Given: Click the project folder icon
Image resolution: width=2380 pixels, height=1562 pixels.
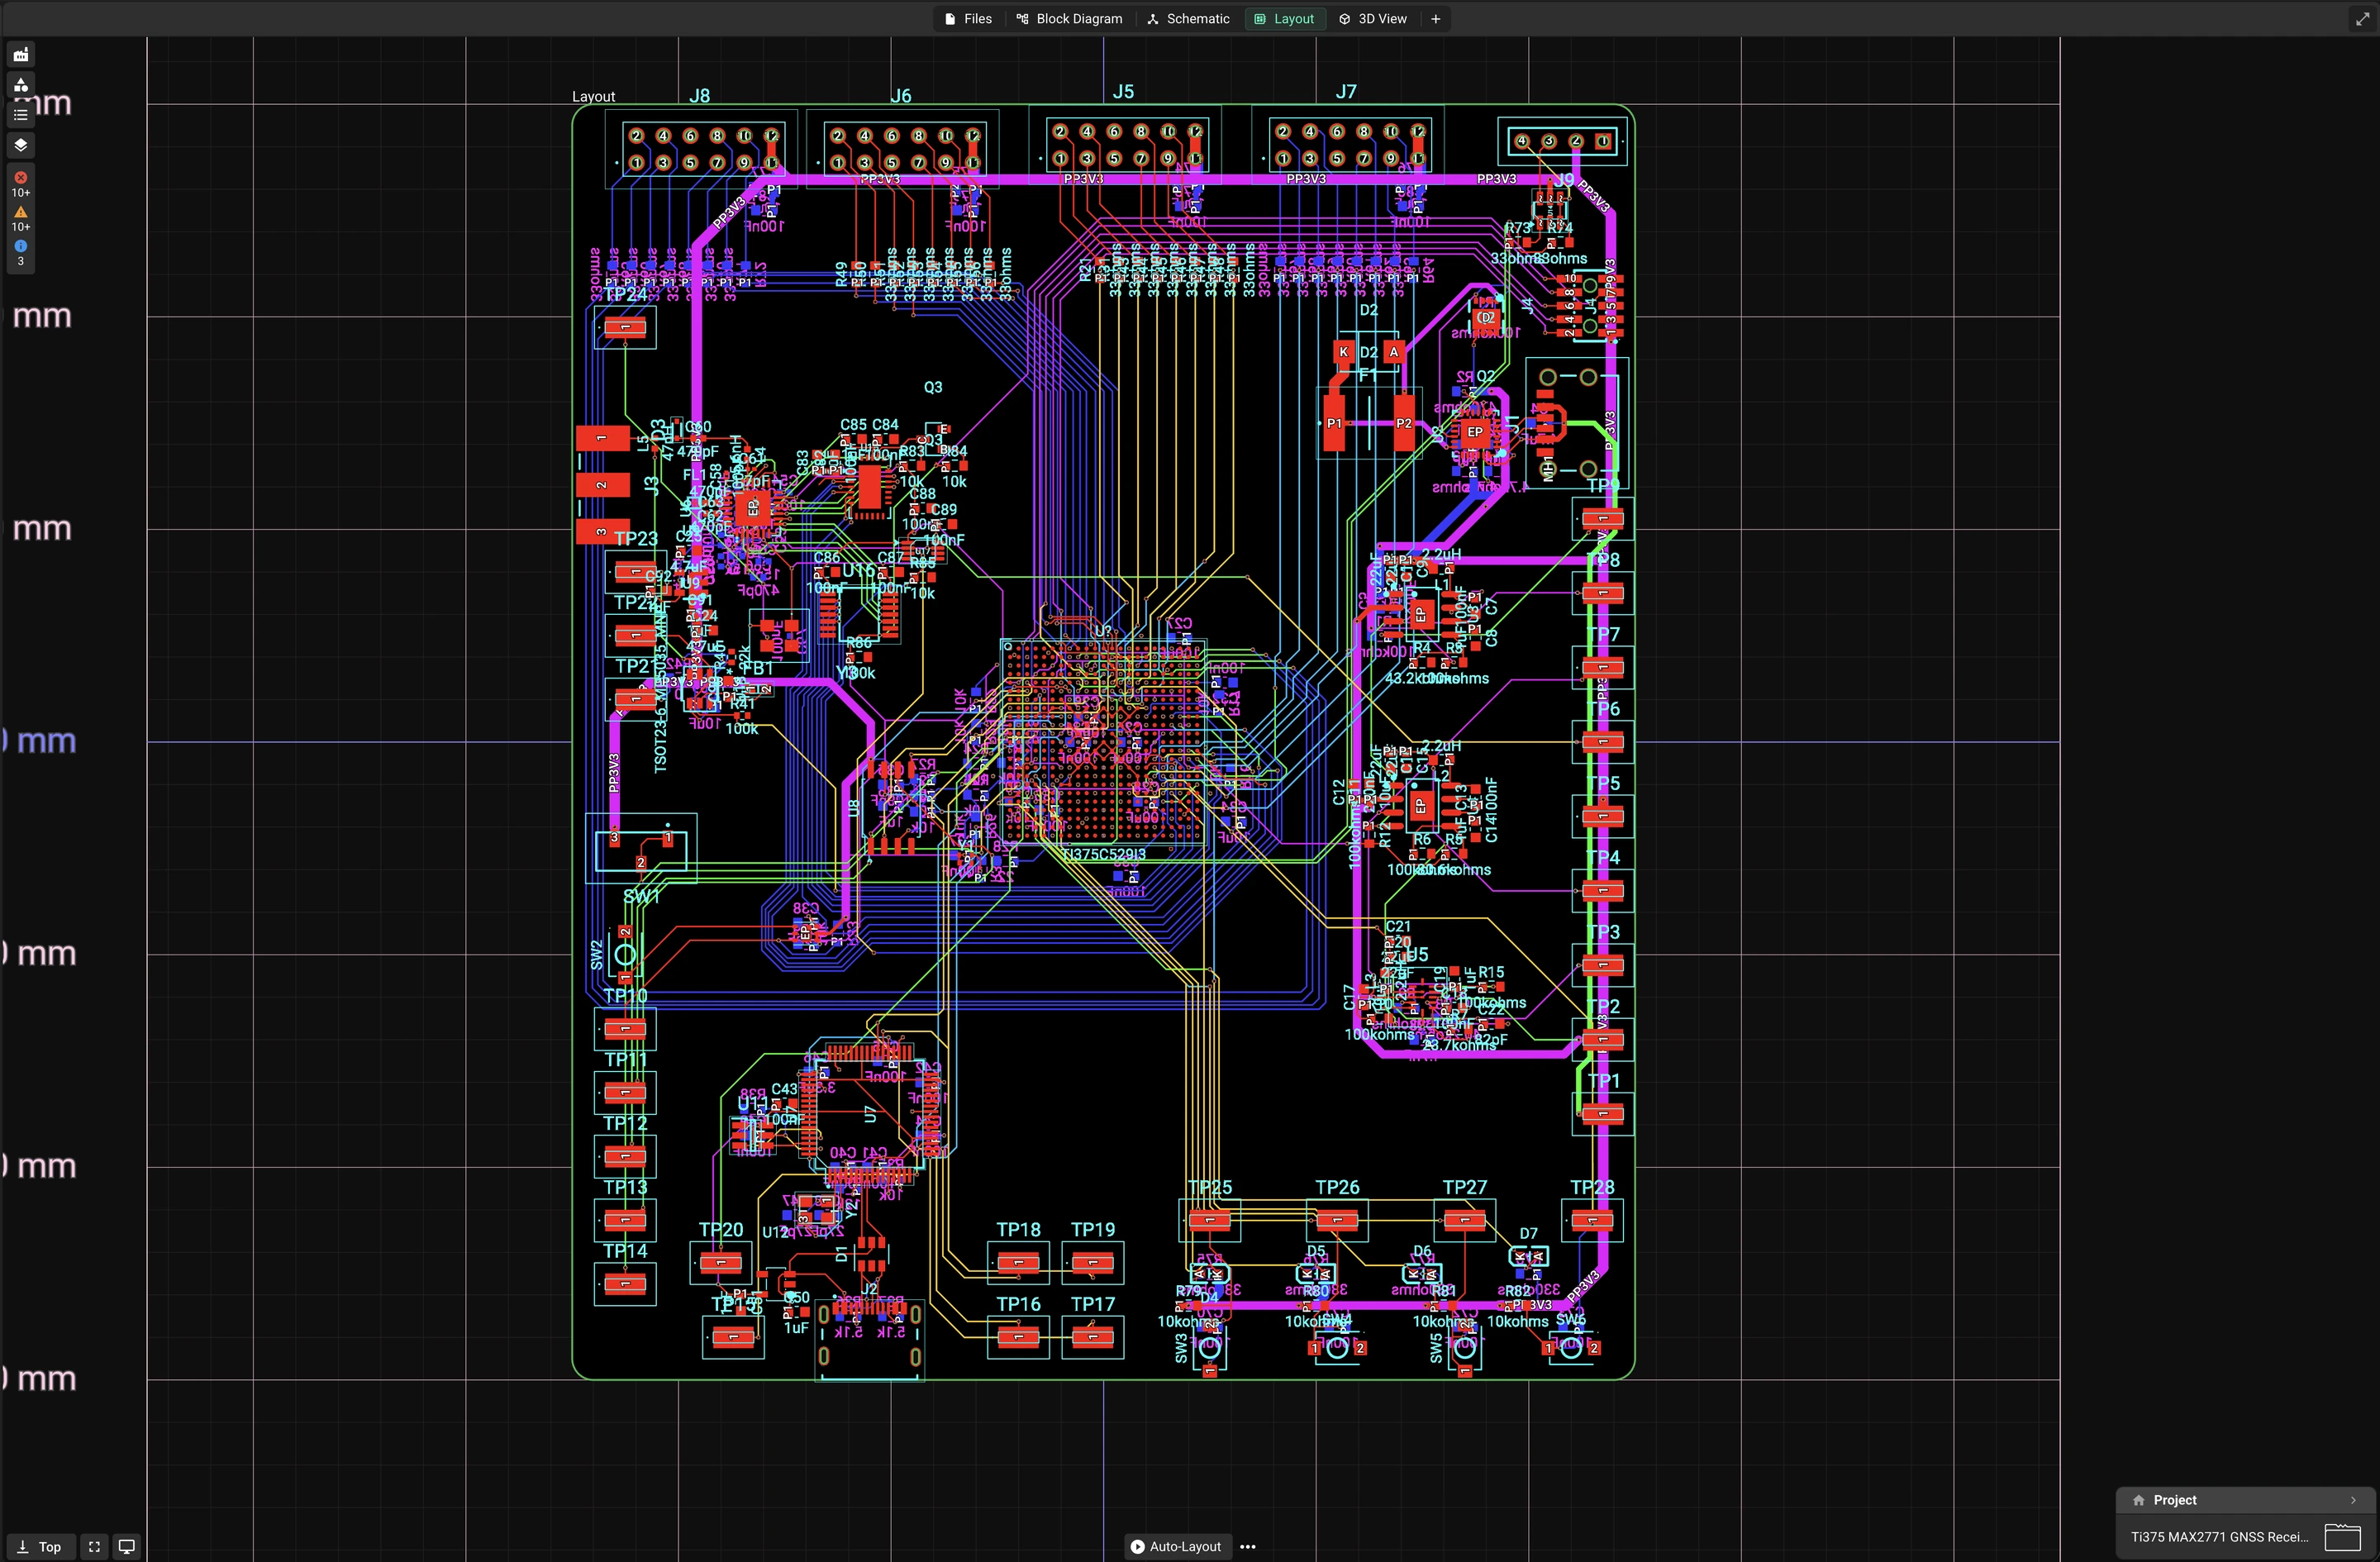Looking at the screenshot, I should tap(2342, 1537).
